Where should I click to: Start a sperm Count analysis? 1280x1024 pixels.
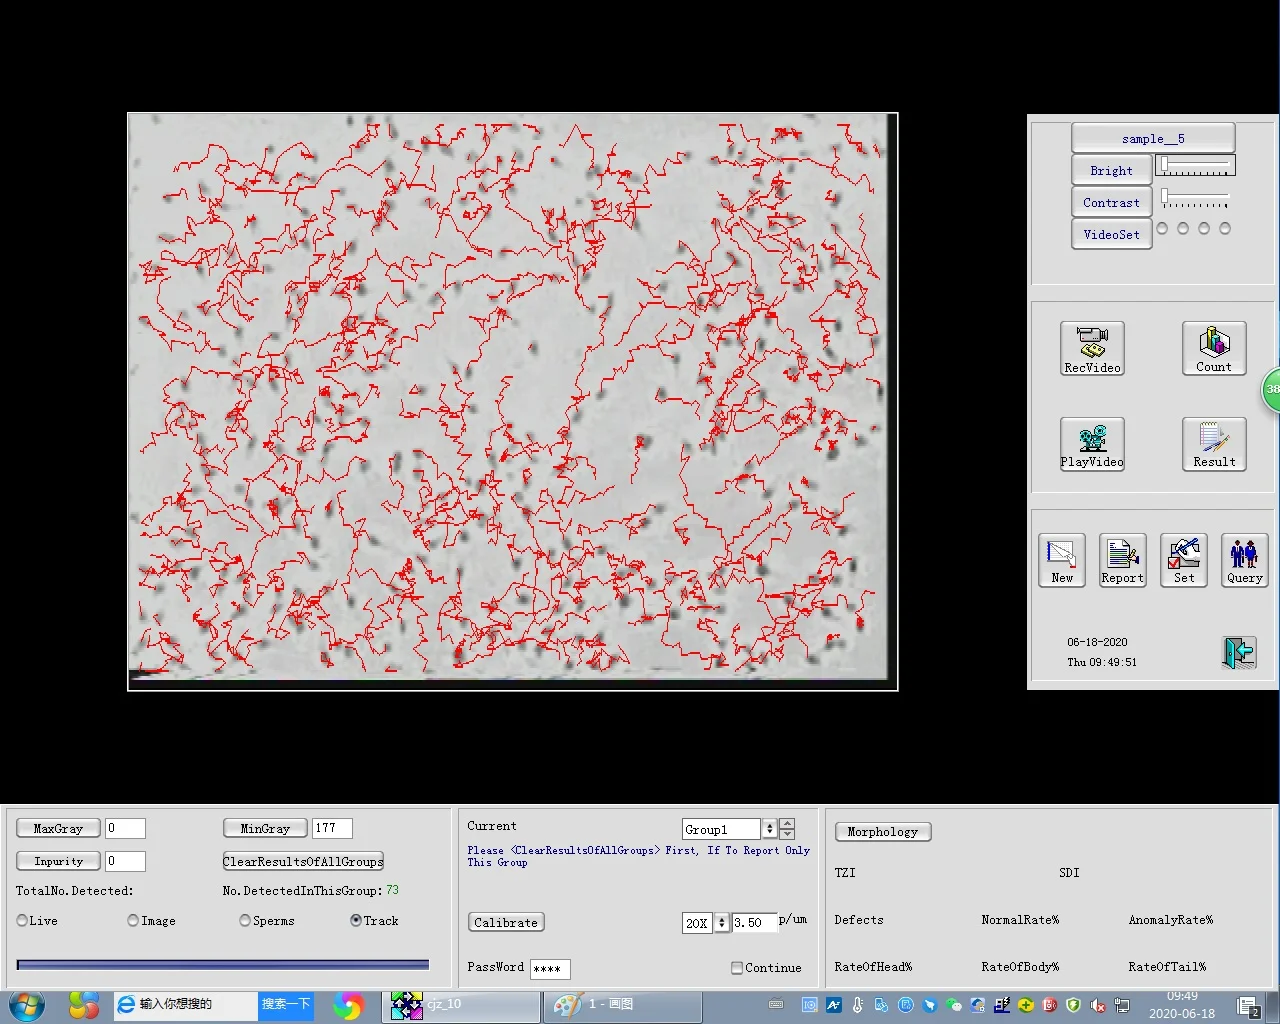click(1213, 348)
